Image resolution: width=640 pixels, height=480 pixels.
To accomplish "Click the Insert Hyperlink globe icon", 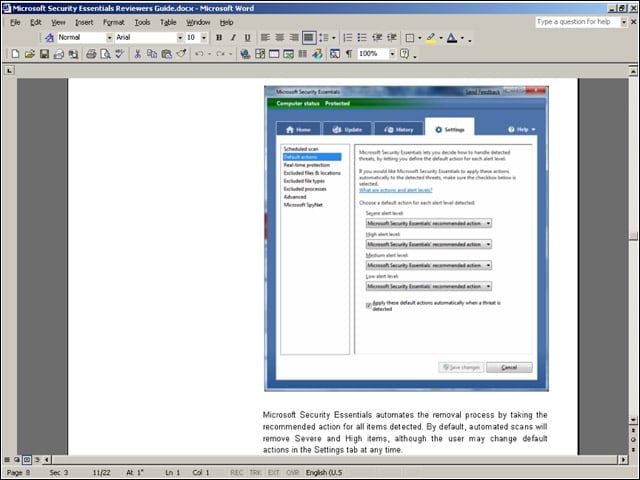I will pyautogui.click(x=245, y=54).
